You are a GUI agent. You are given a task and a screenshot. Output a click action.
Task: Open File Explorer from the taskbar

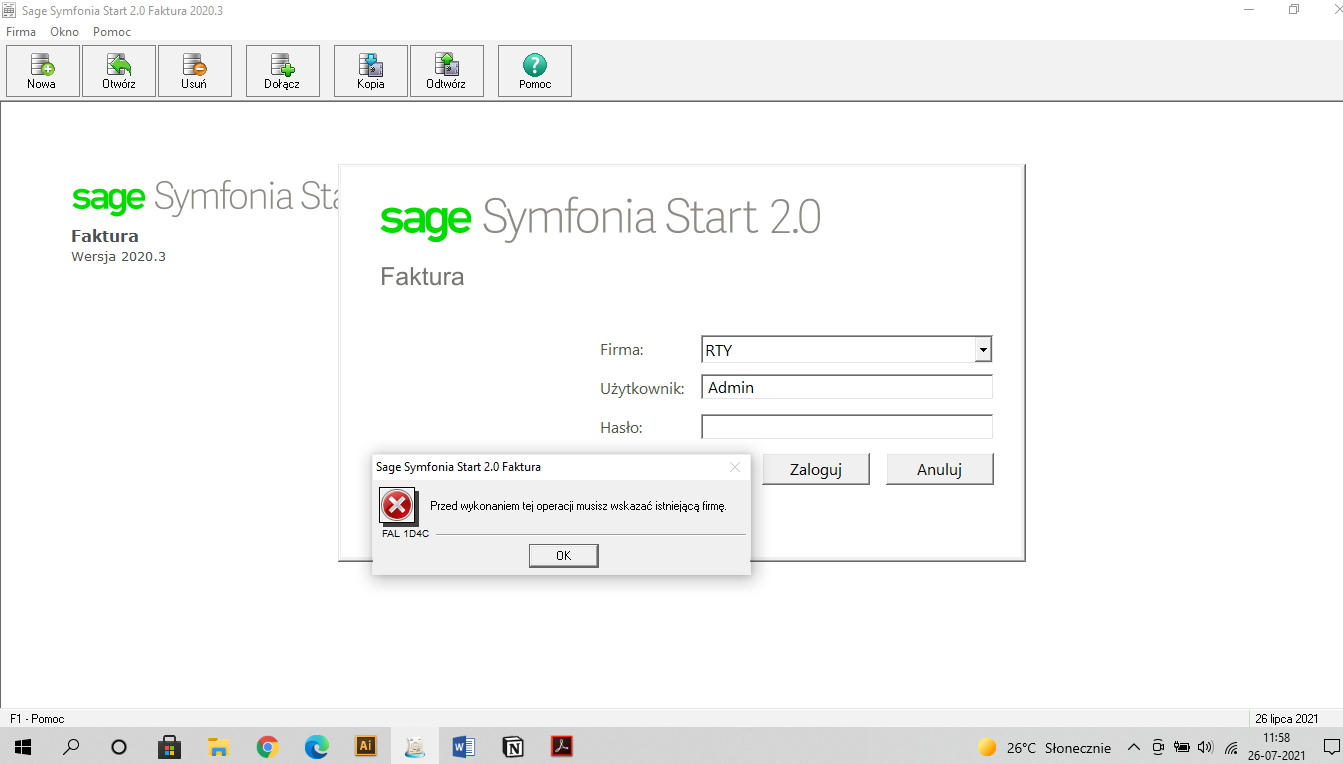click(218, 746)
